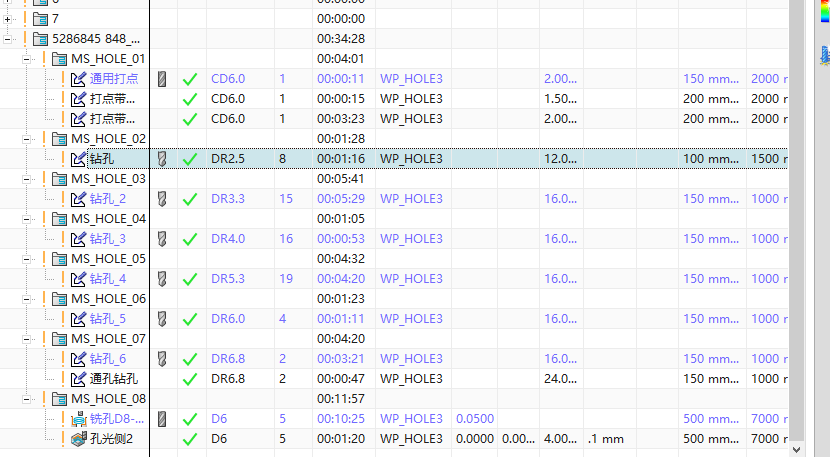Click tool cell DR2.5

[x=228, y=159]
